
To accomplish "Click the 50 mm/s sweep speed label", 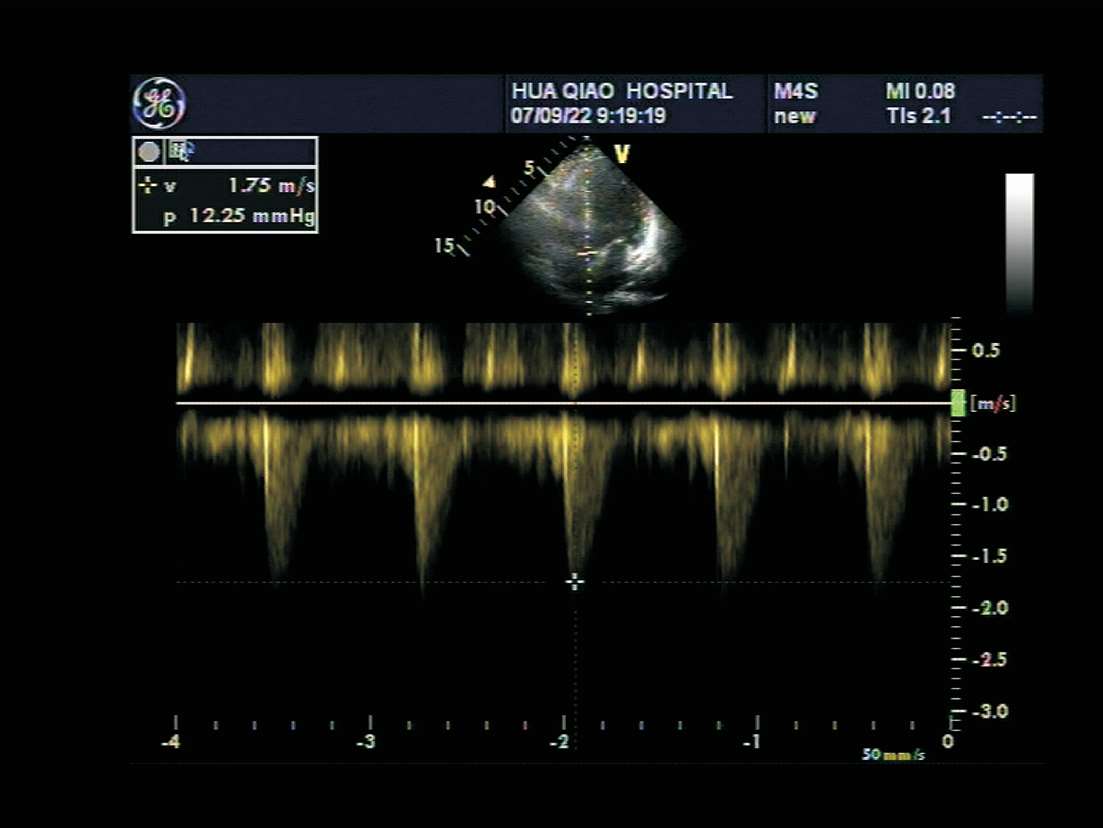I will click(893, 755).
